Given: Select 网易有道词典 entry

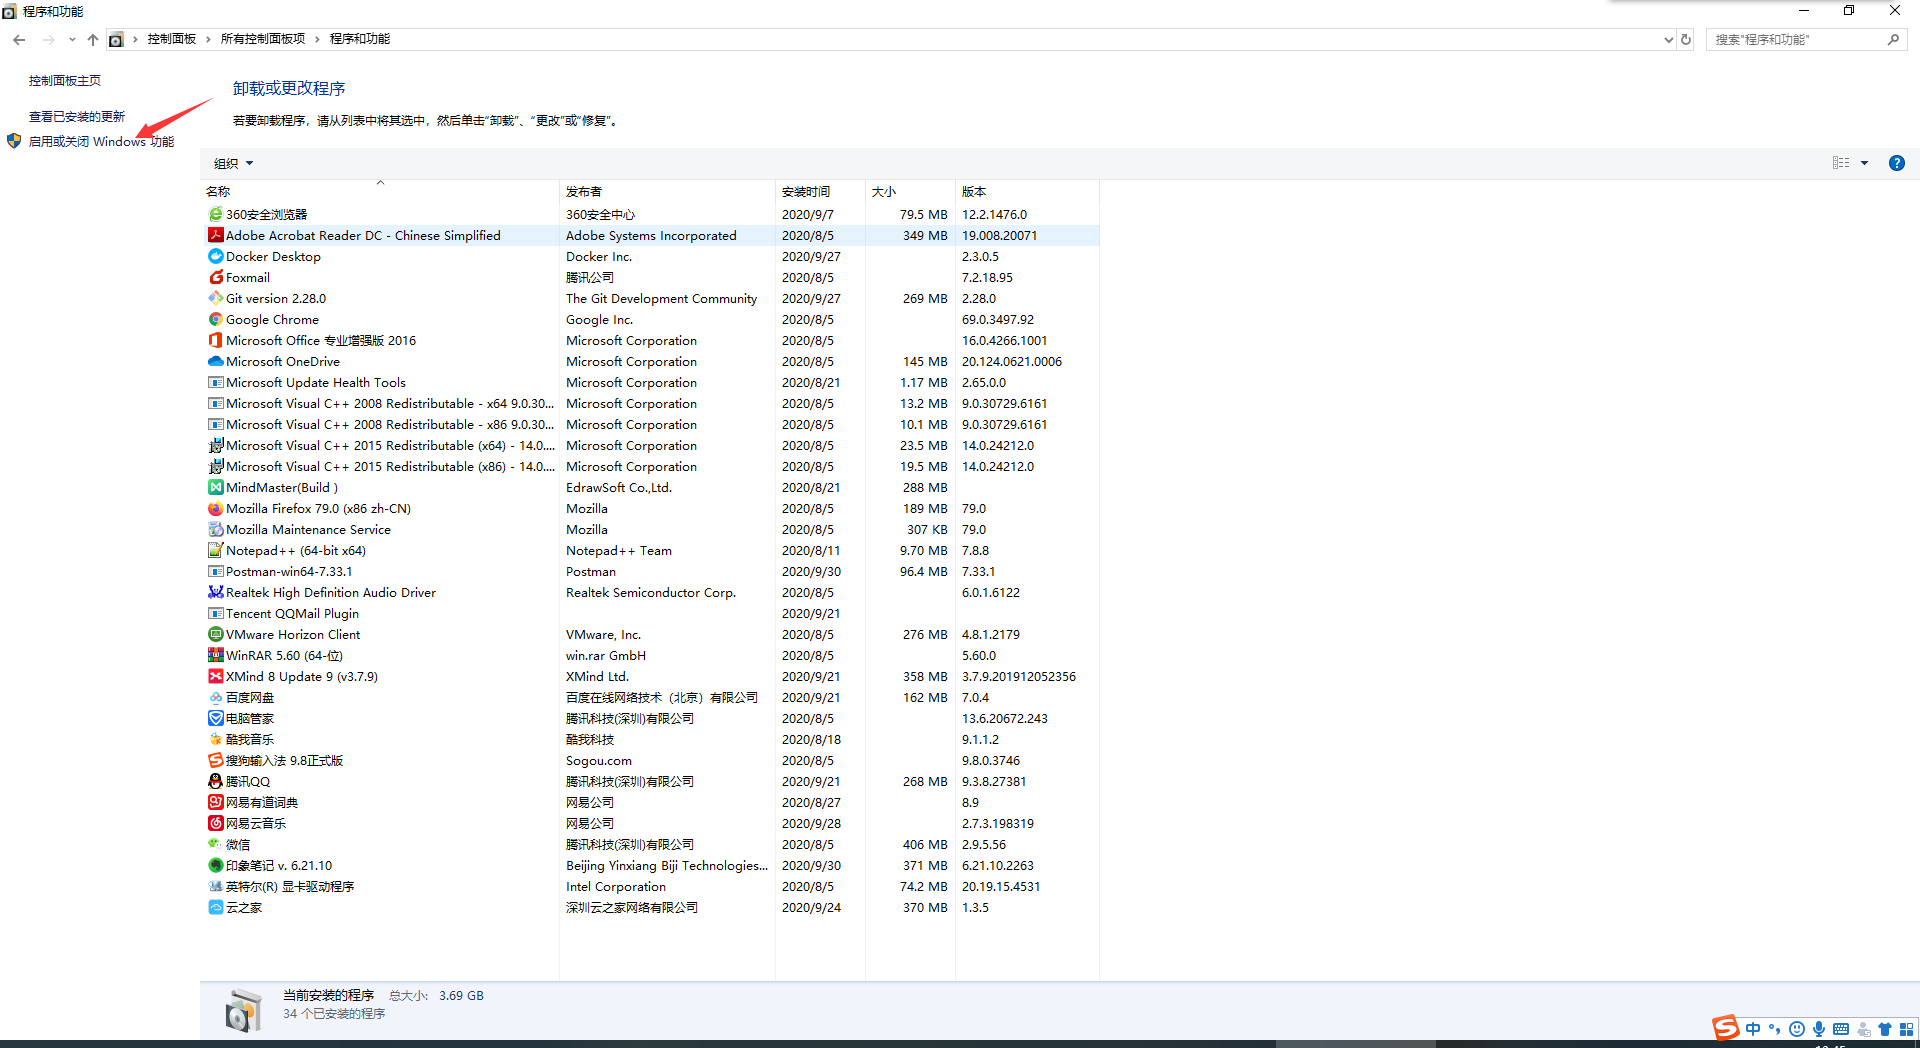Looking at the screenshot, I should (x=652, y=802).
